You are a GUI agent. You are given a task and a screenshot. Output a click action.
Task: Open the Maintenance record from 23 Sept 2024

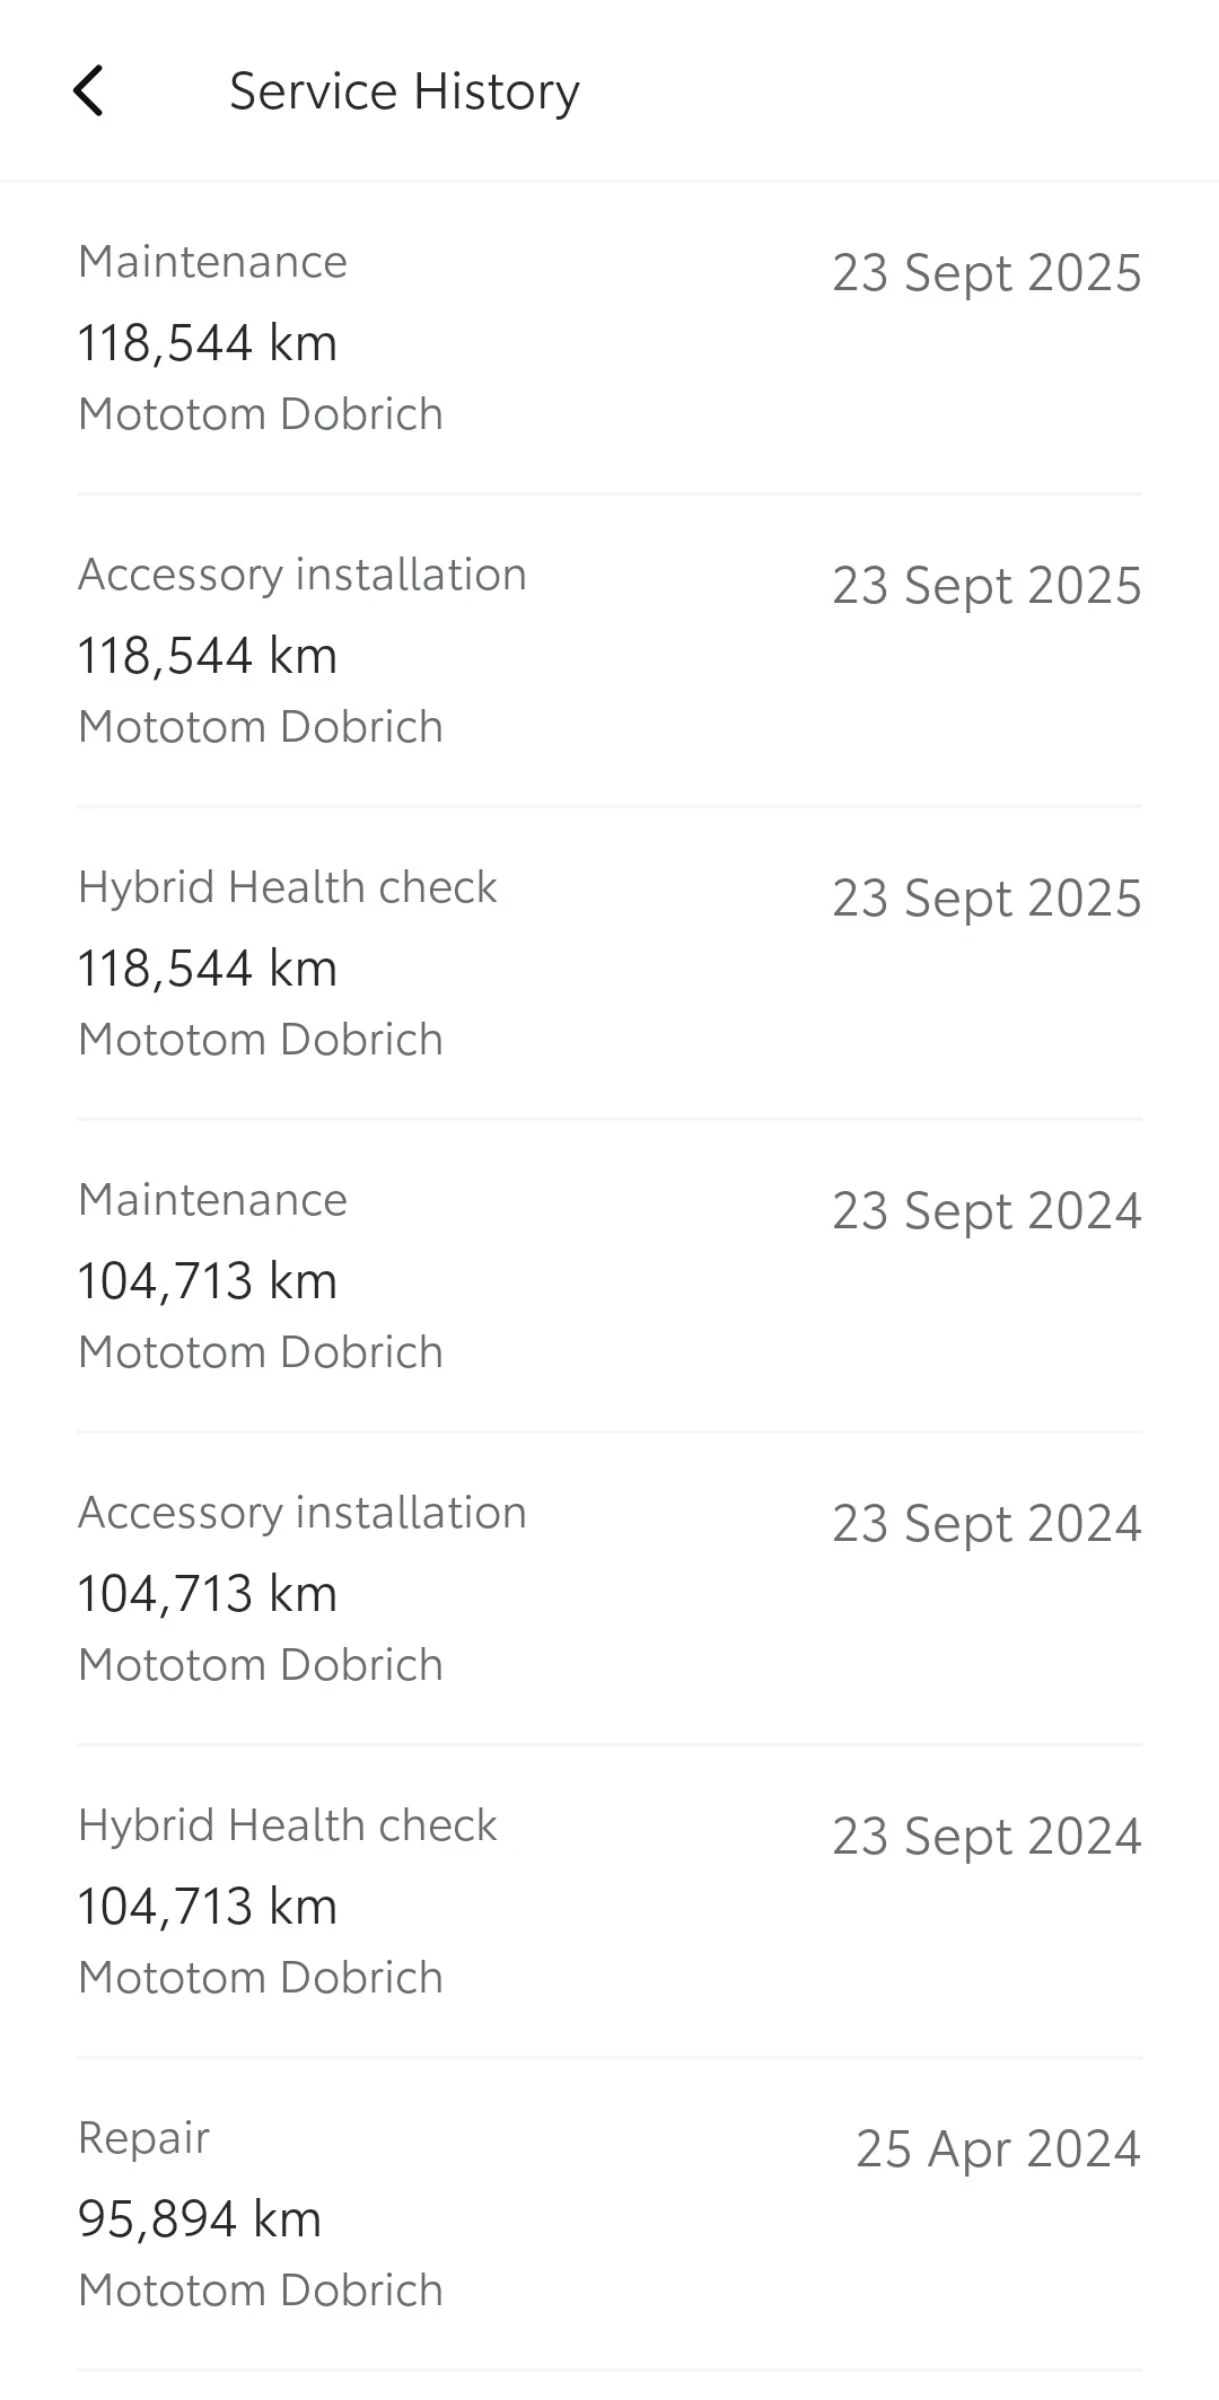213,1200
